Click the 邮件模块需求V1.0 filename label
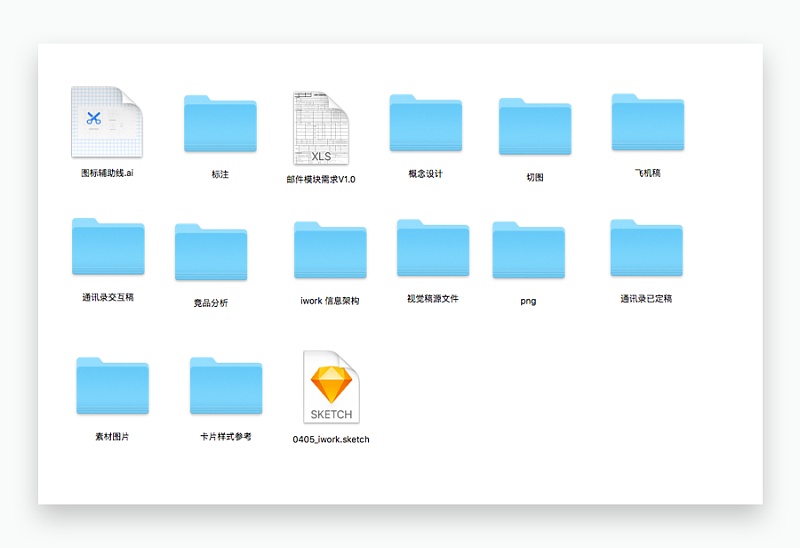The width and height of the screenshot is (800, 548). (320, 180)
